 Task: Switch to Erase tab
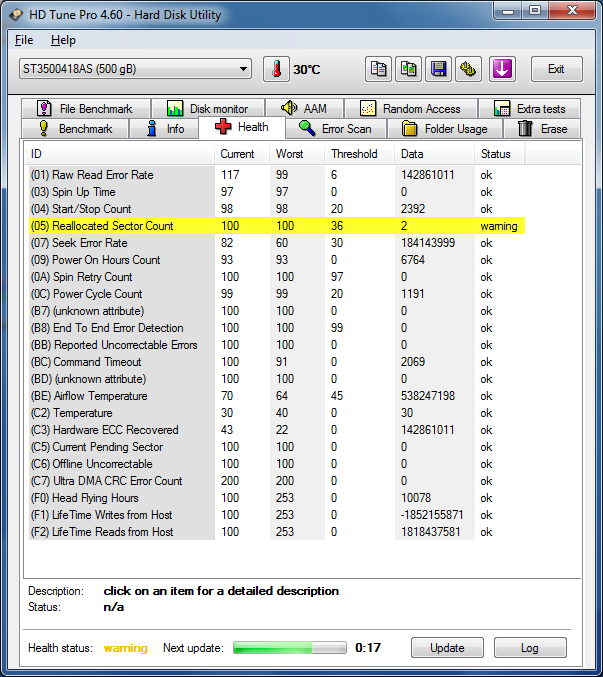542,129
